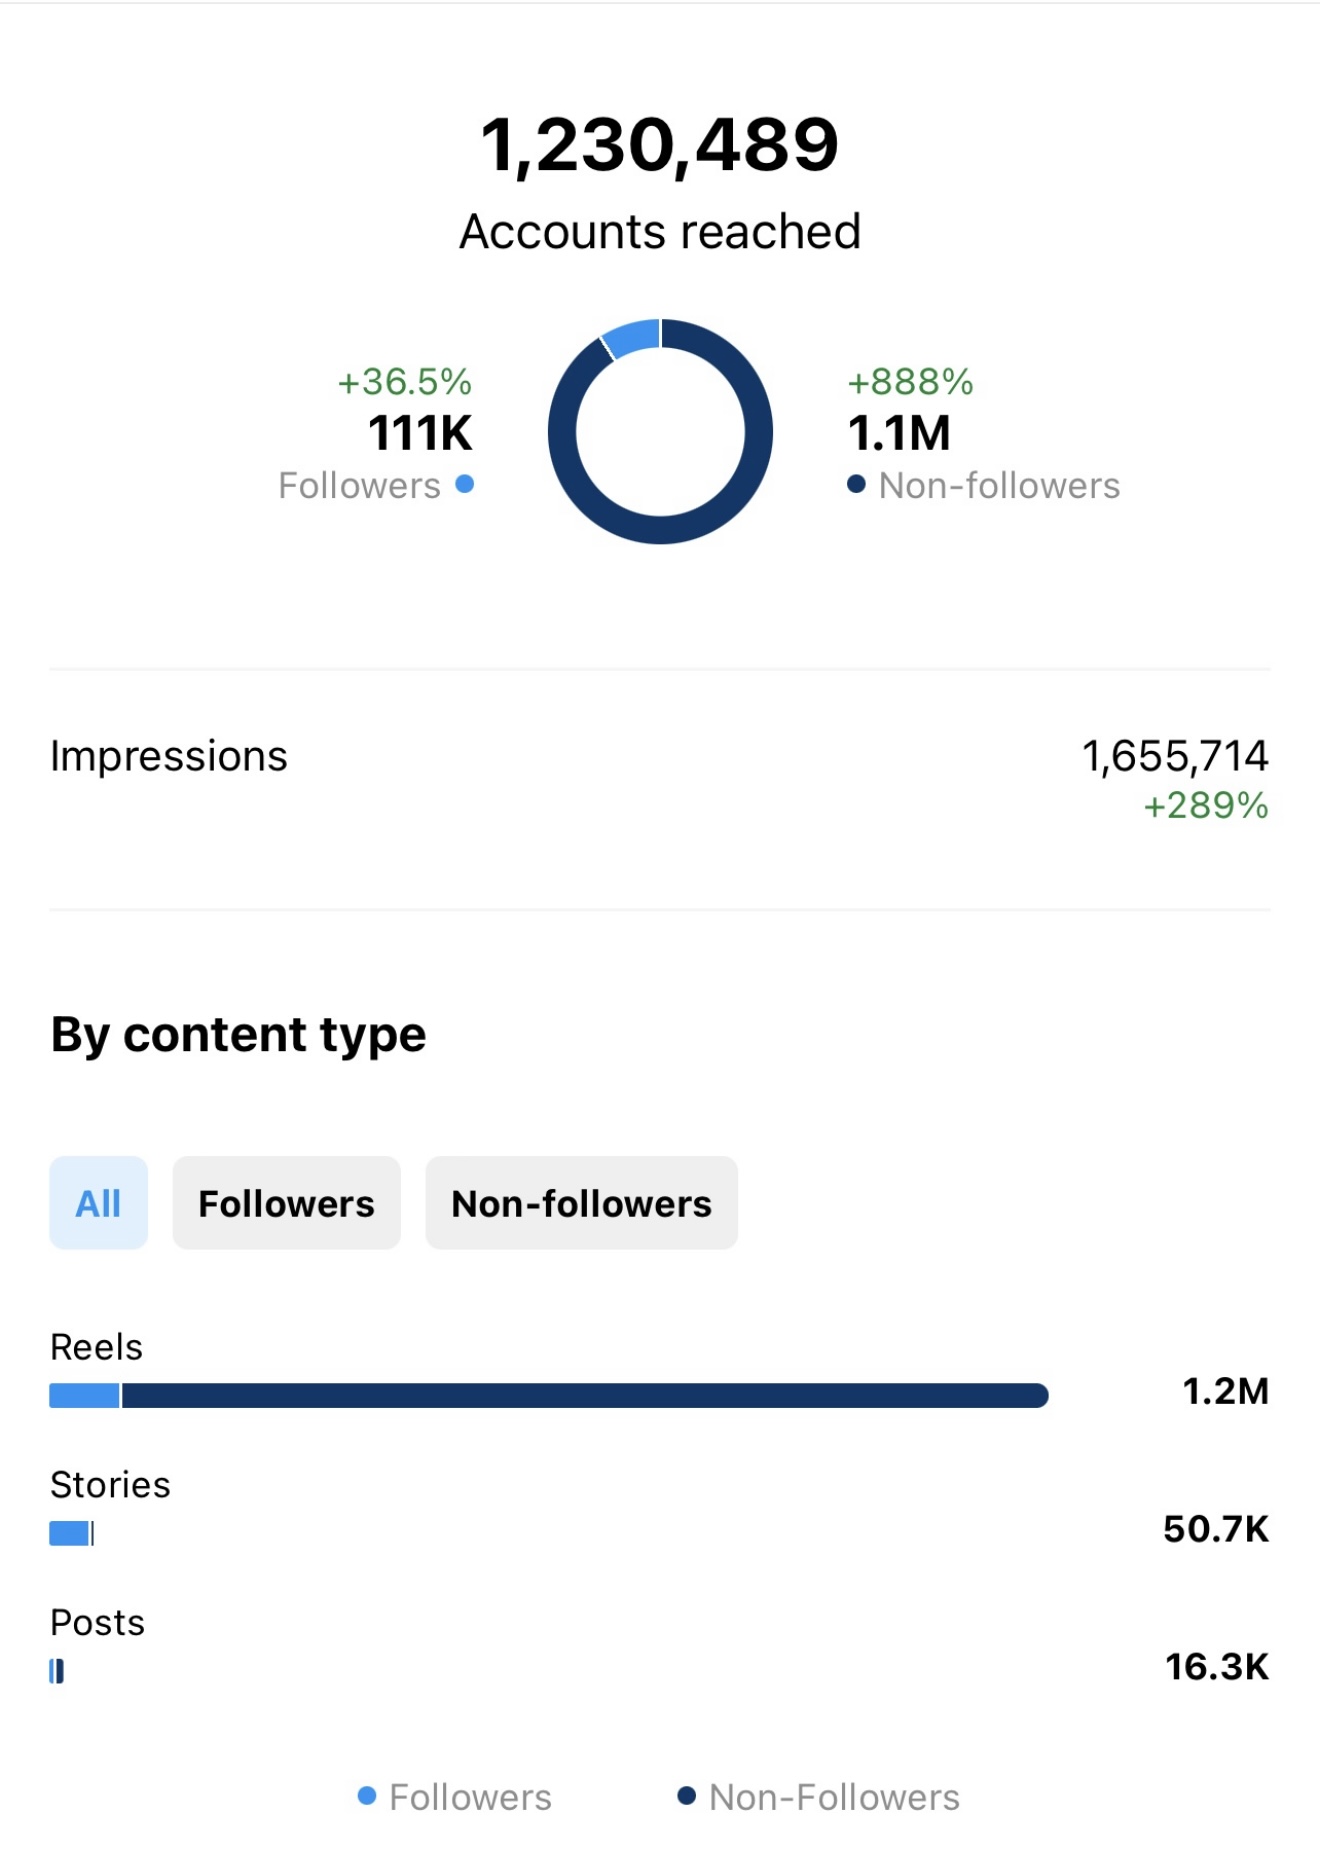Viewport: 1320px width, 1871px height.
Task: Tap the Stories 50.7K value
Action: pos(1216,1529)
